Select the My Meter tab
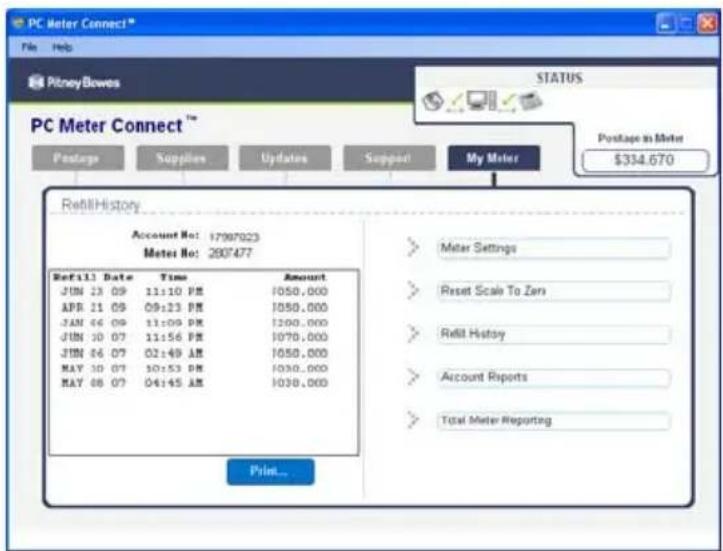Screen dimensions: 723x551 [493, 158]
